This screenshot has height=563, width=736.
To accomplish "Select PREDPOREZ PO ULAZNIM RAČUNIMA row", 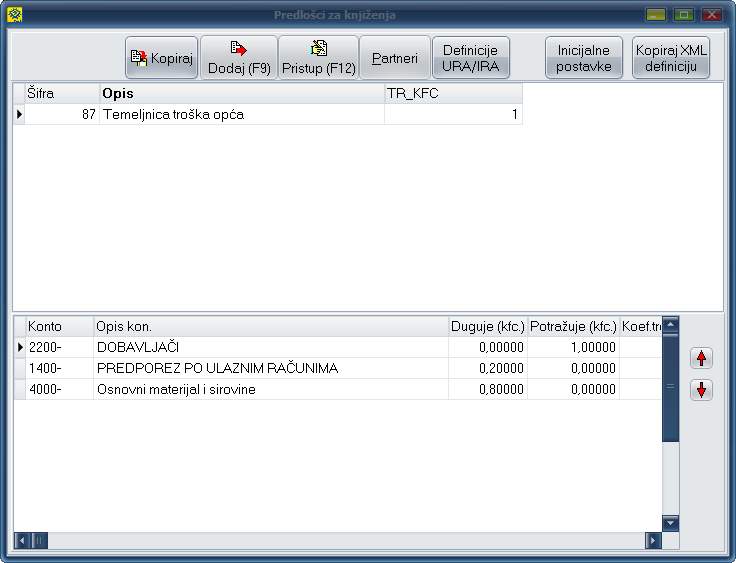I will pyautogui.click(x=270, y=368).
